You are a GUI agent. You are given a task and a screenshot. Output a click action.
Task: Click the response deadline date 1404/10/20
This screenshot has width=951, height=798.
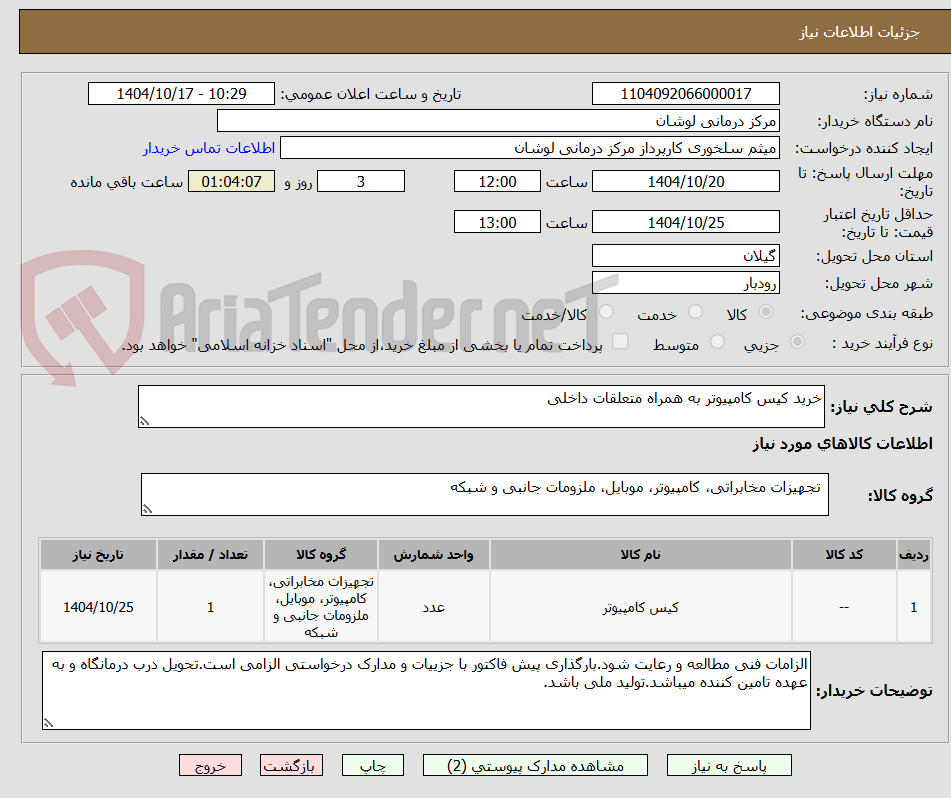(685, 181)
